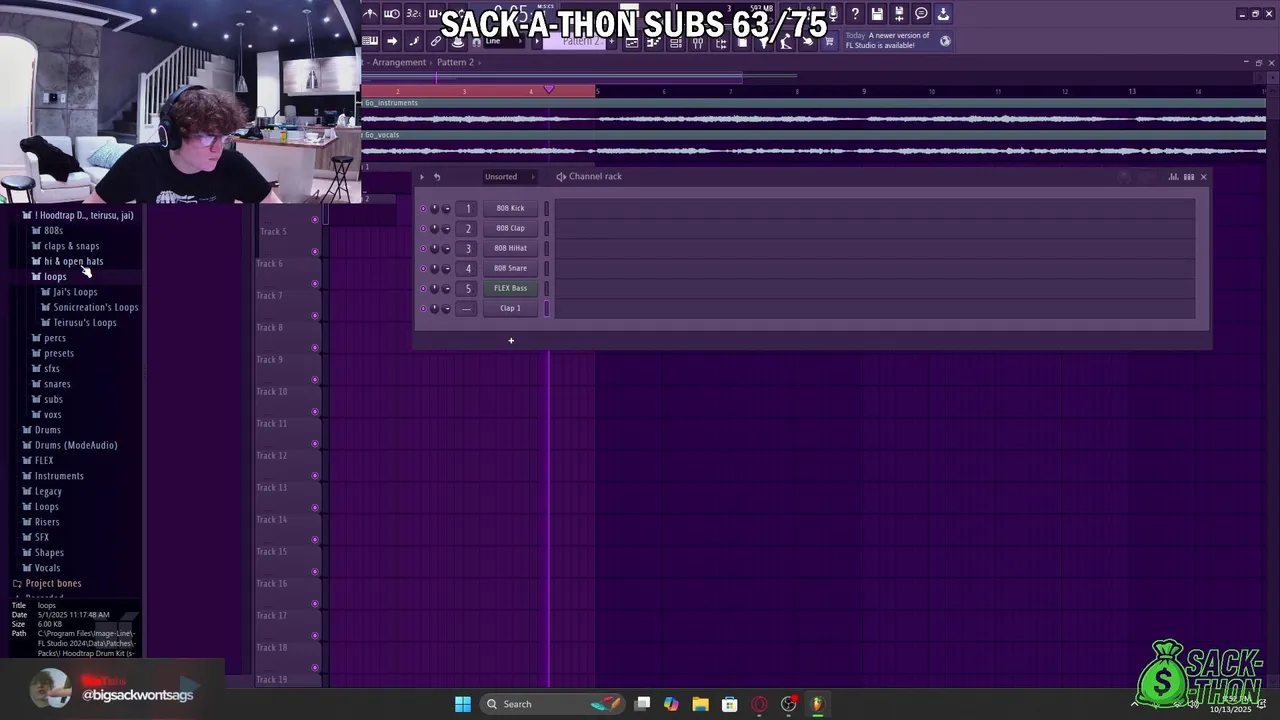Open the help question mark icon
The height and width of the screenshot is (720, 1280).
point(855,14)
